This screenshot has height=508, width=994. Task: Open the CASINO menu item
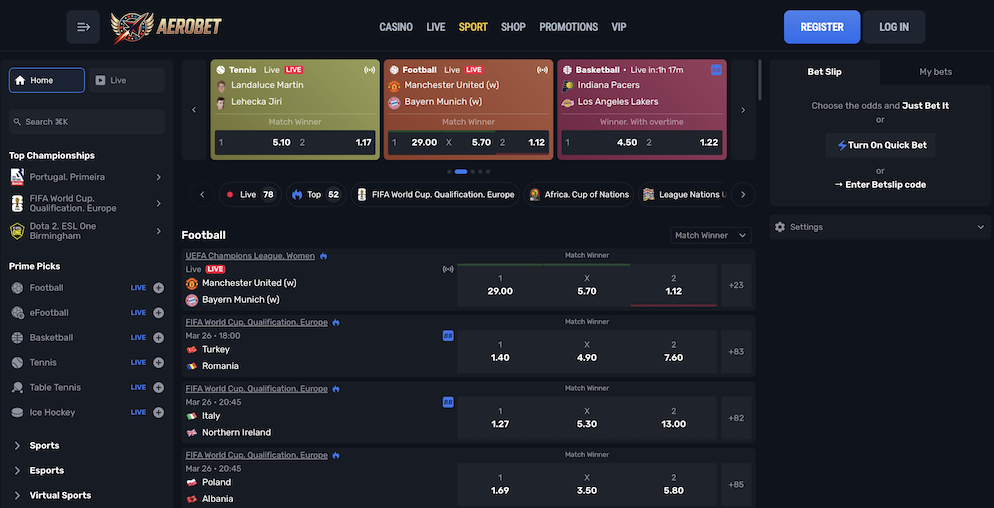pyautogui.click(x=396, y=27)
